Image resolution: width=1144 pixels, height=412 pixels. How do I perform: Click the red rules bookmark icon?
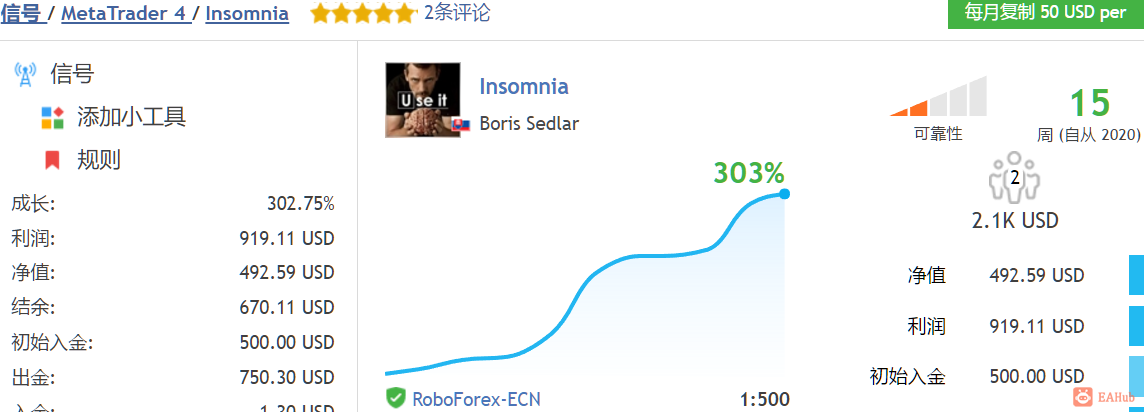click(x=53, y=160)
